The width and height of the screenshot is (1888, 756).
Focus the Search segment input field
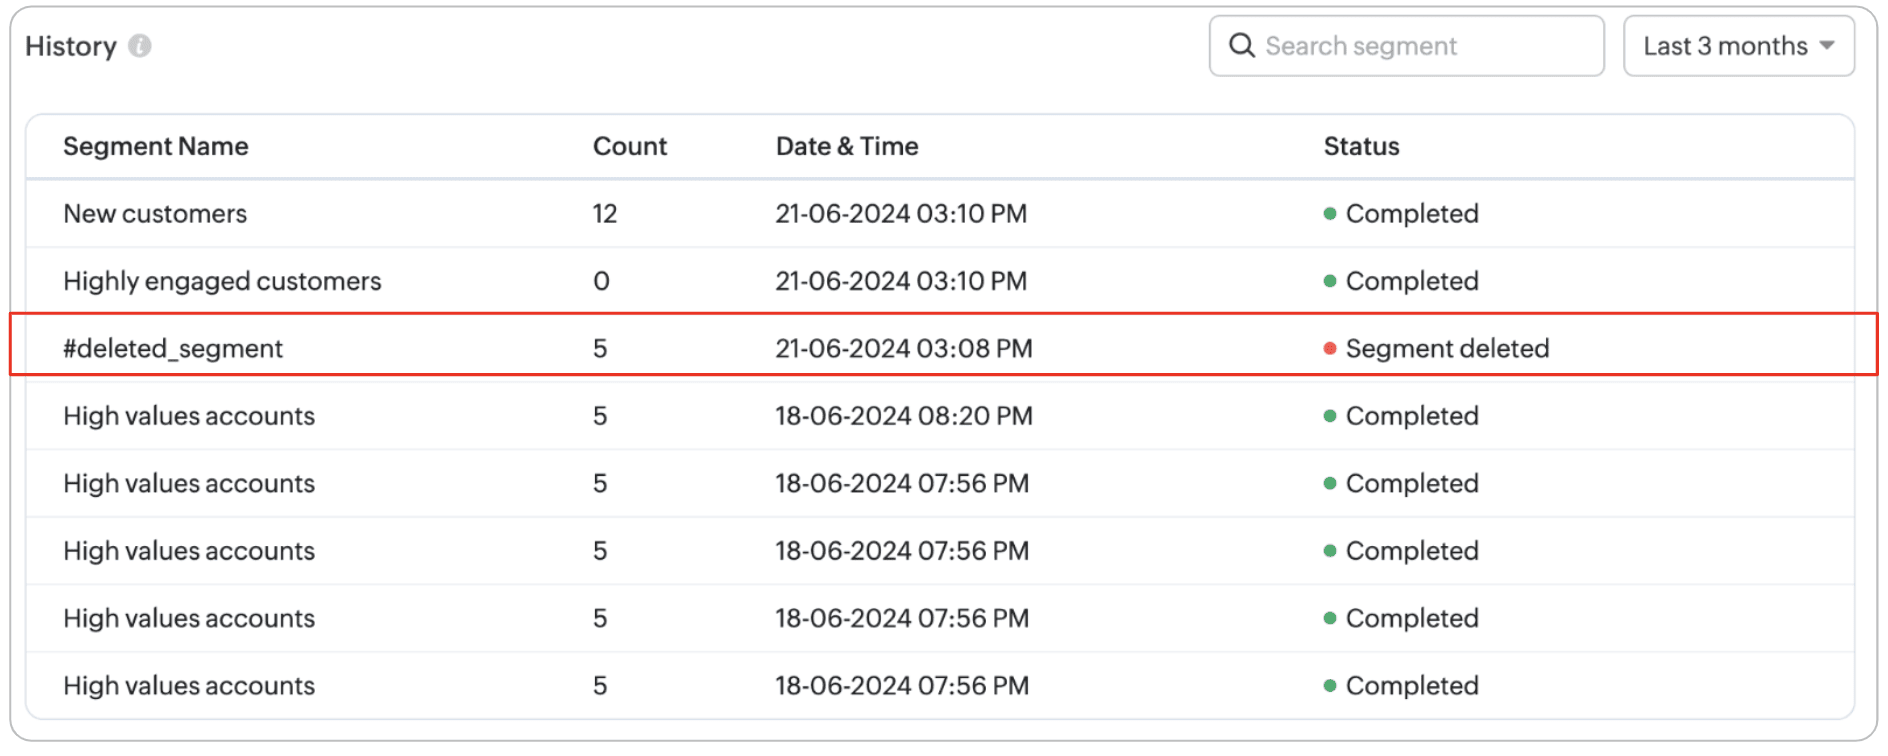pos(1420,46)
